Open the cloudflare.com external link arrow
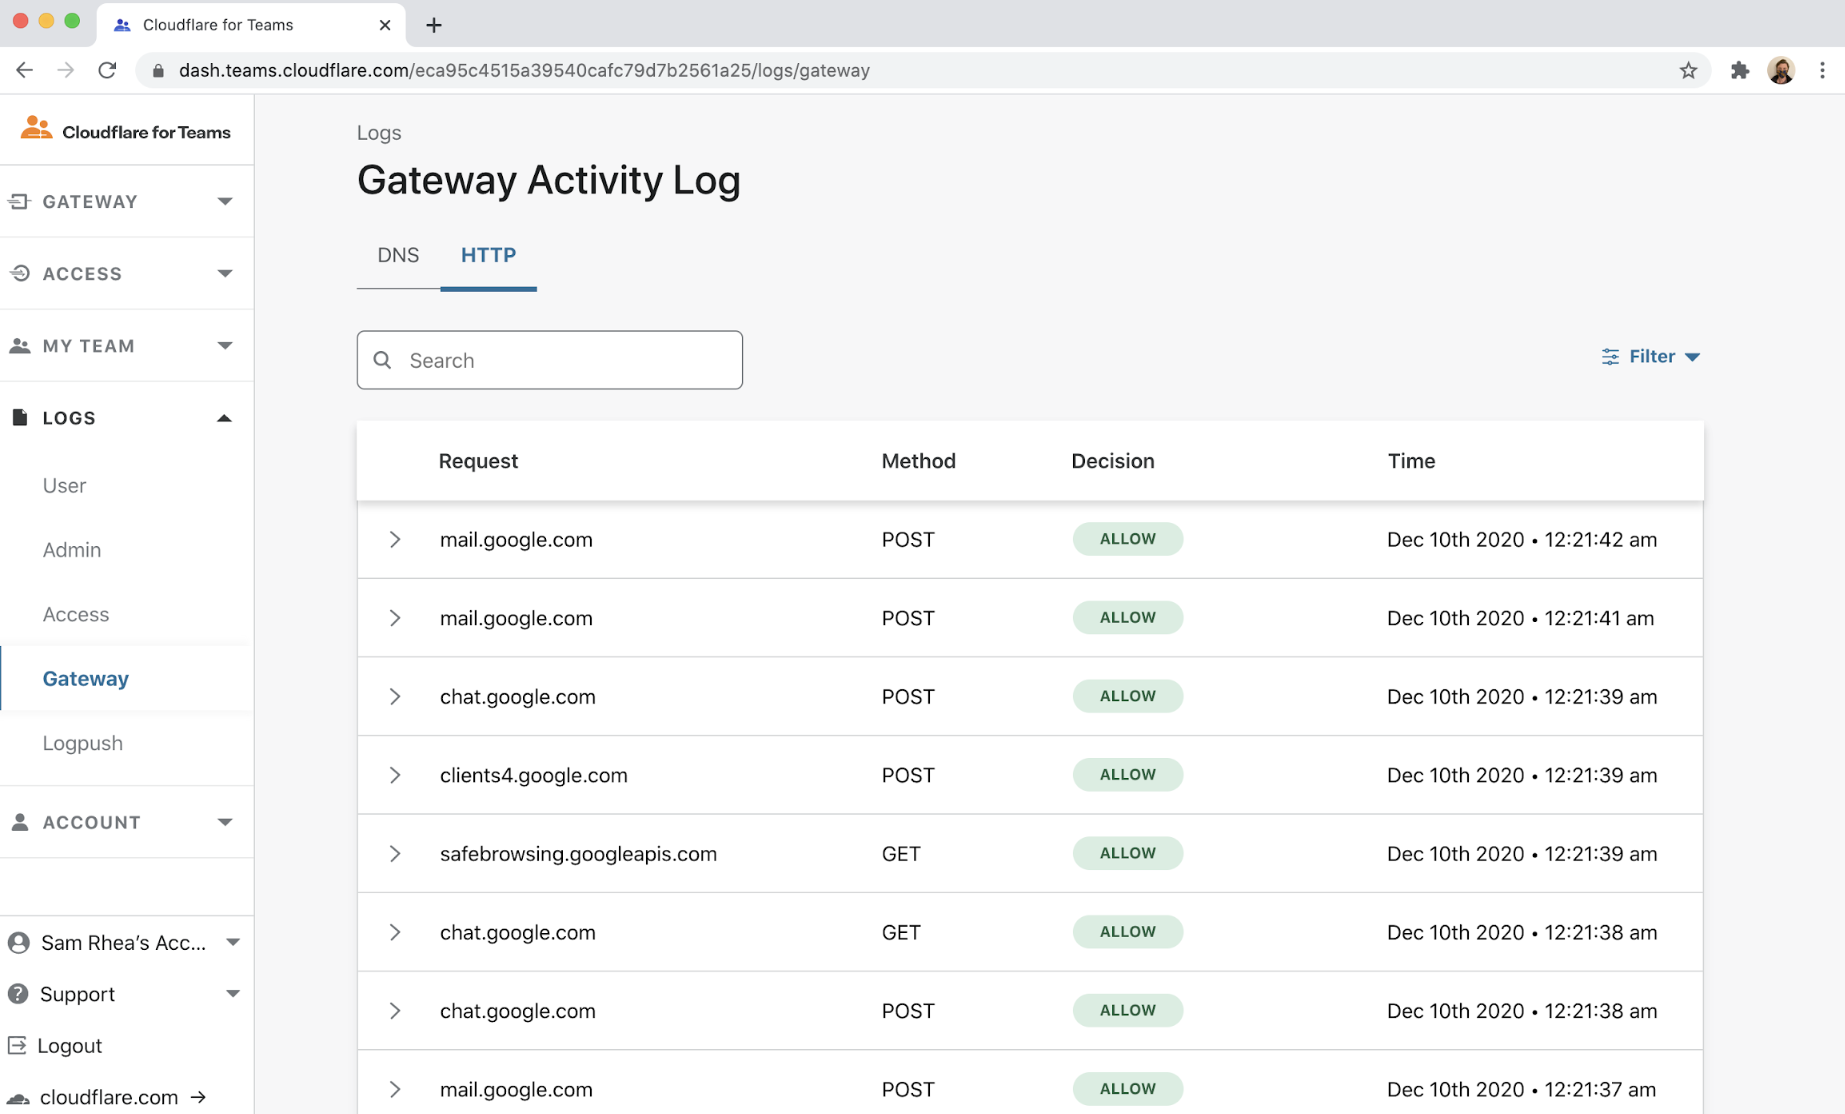 [x=198, y=1097]
